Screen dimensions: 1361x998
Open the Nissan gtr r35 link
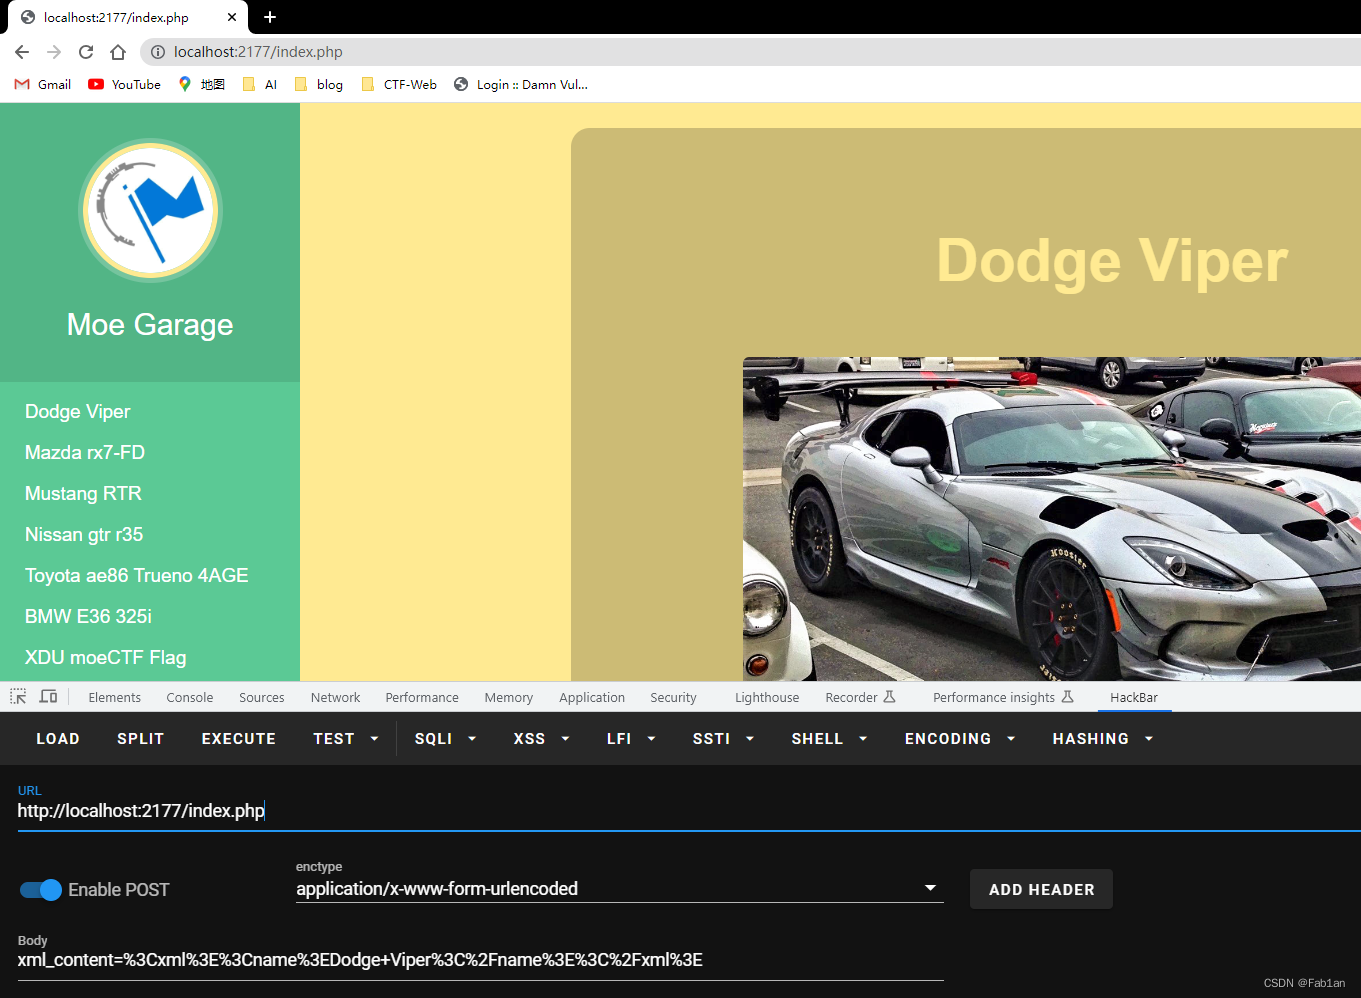(84, 534)
